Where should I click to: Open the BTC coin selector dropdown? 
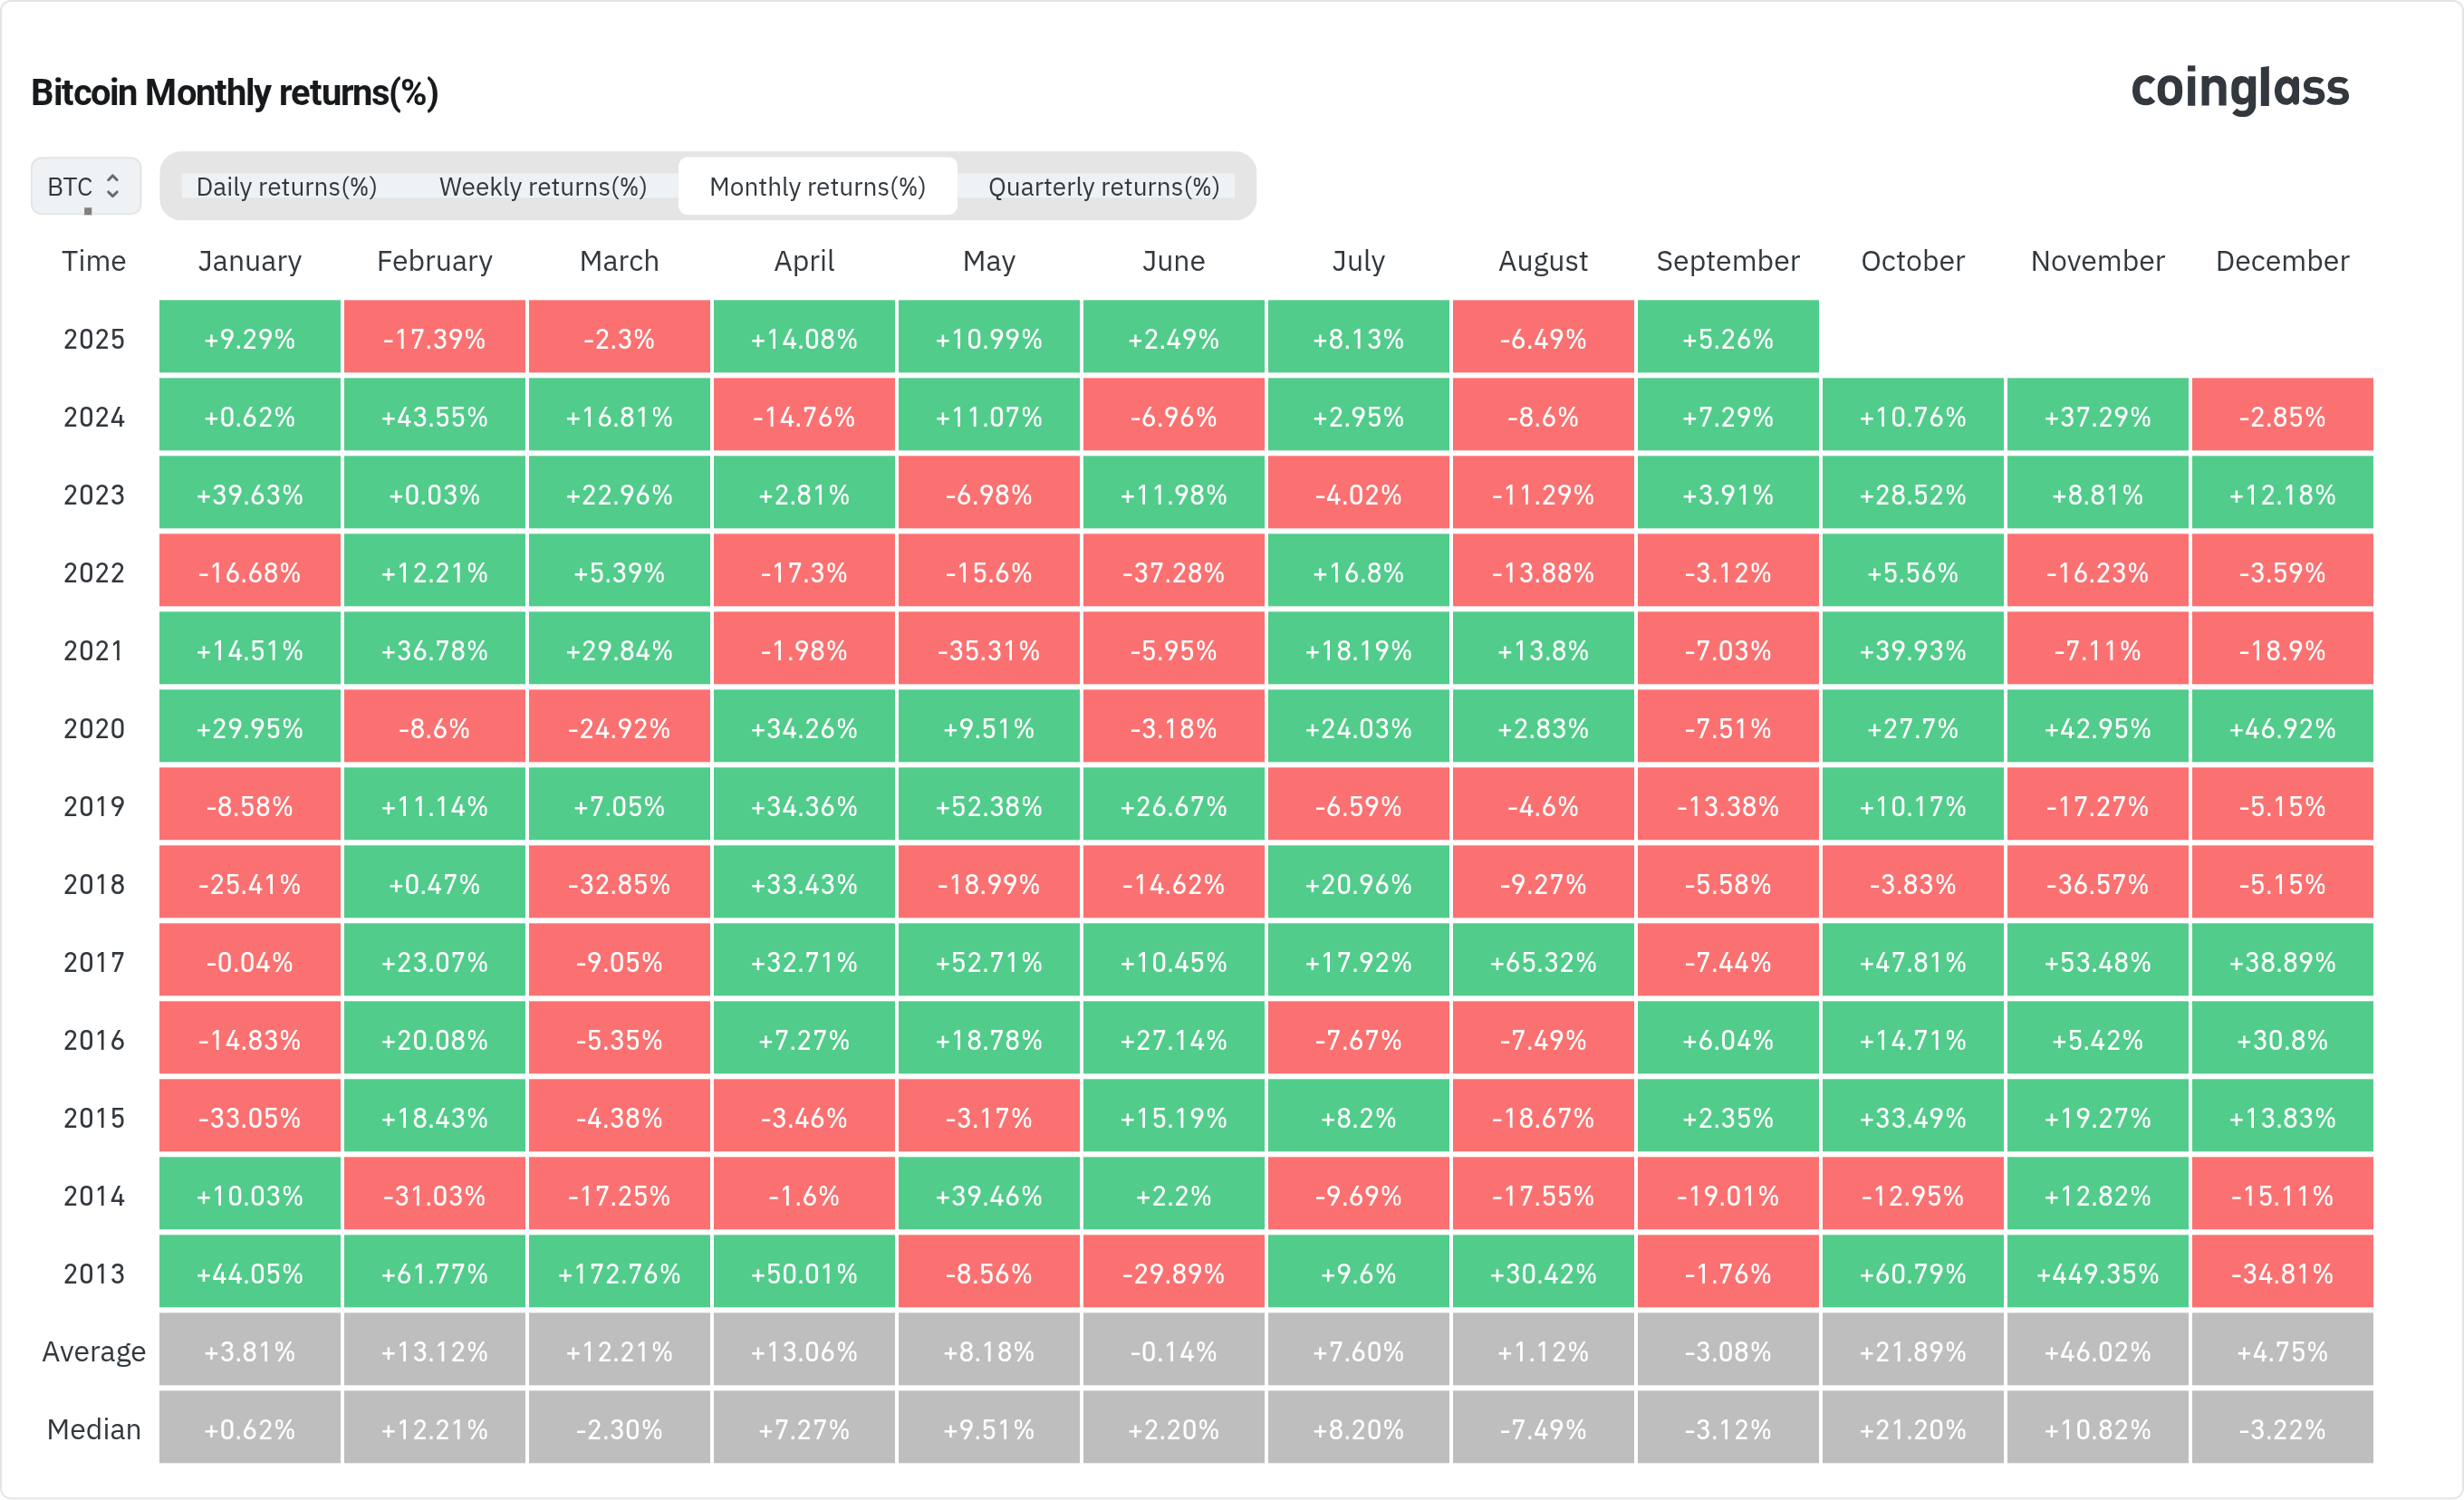pyautogui.click(x=85, y=187)
